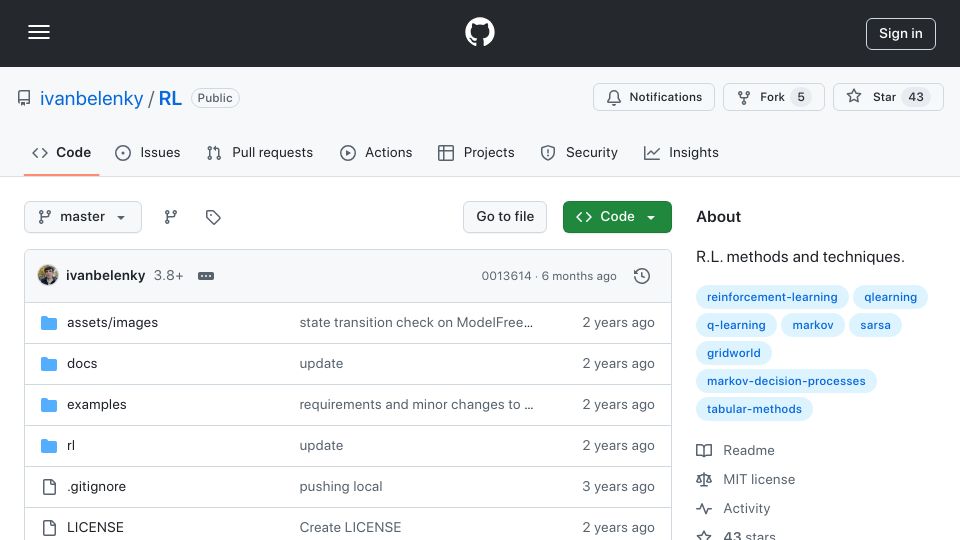Viewport: 960px width, 540px height.
Task: Open the Activity link in About
Action: [733, 509]
